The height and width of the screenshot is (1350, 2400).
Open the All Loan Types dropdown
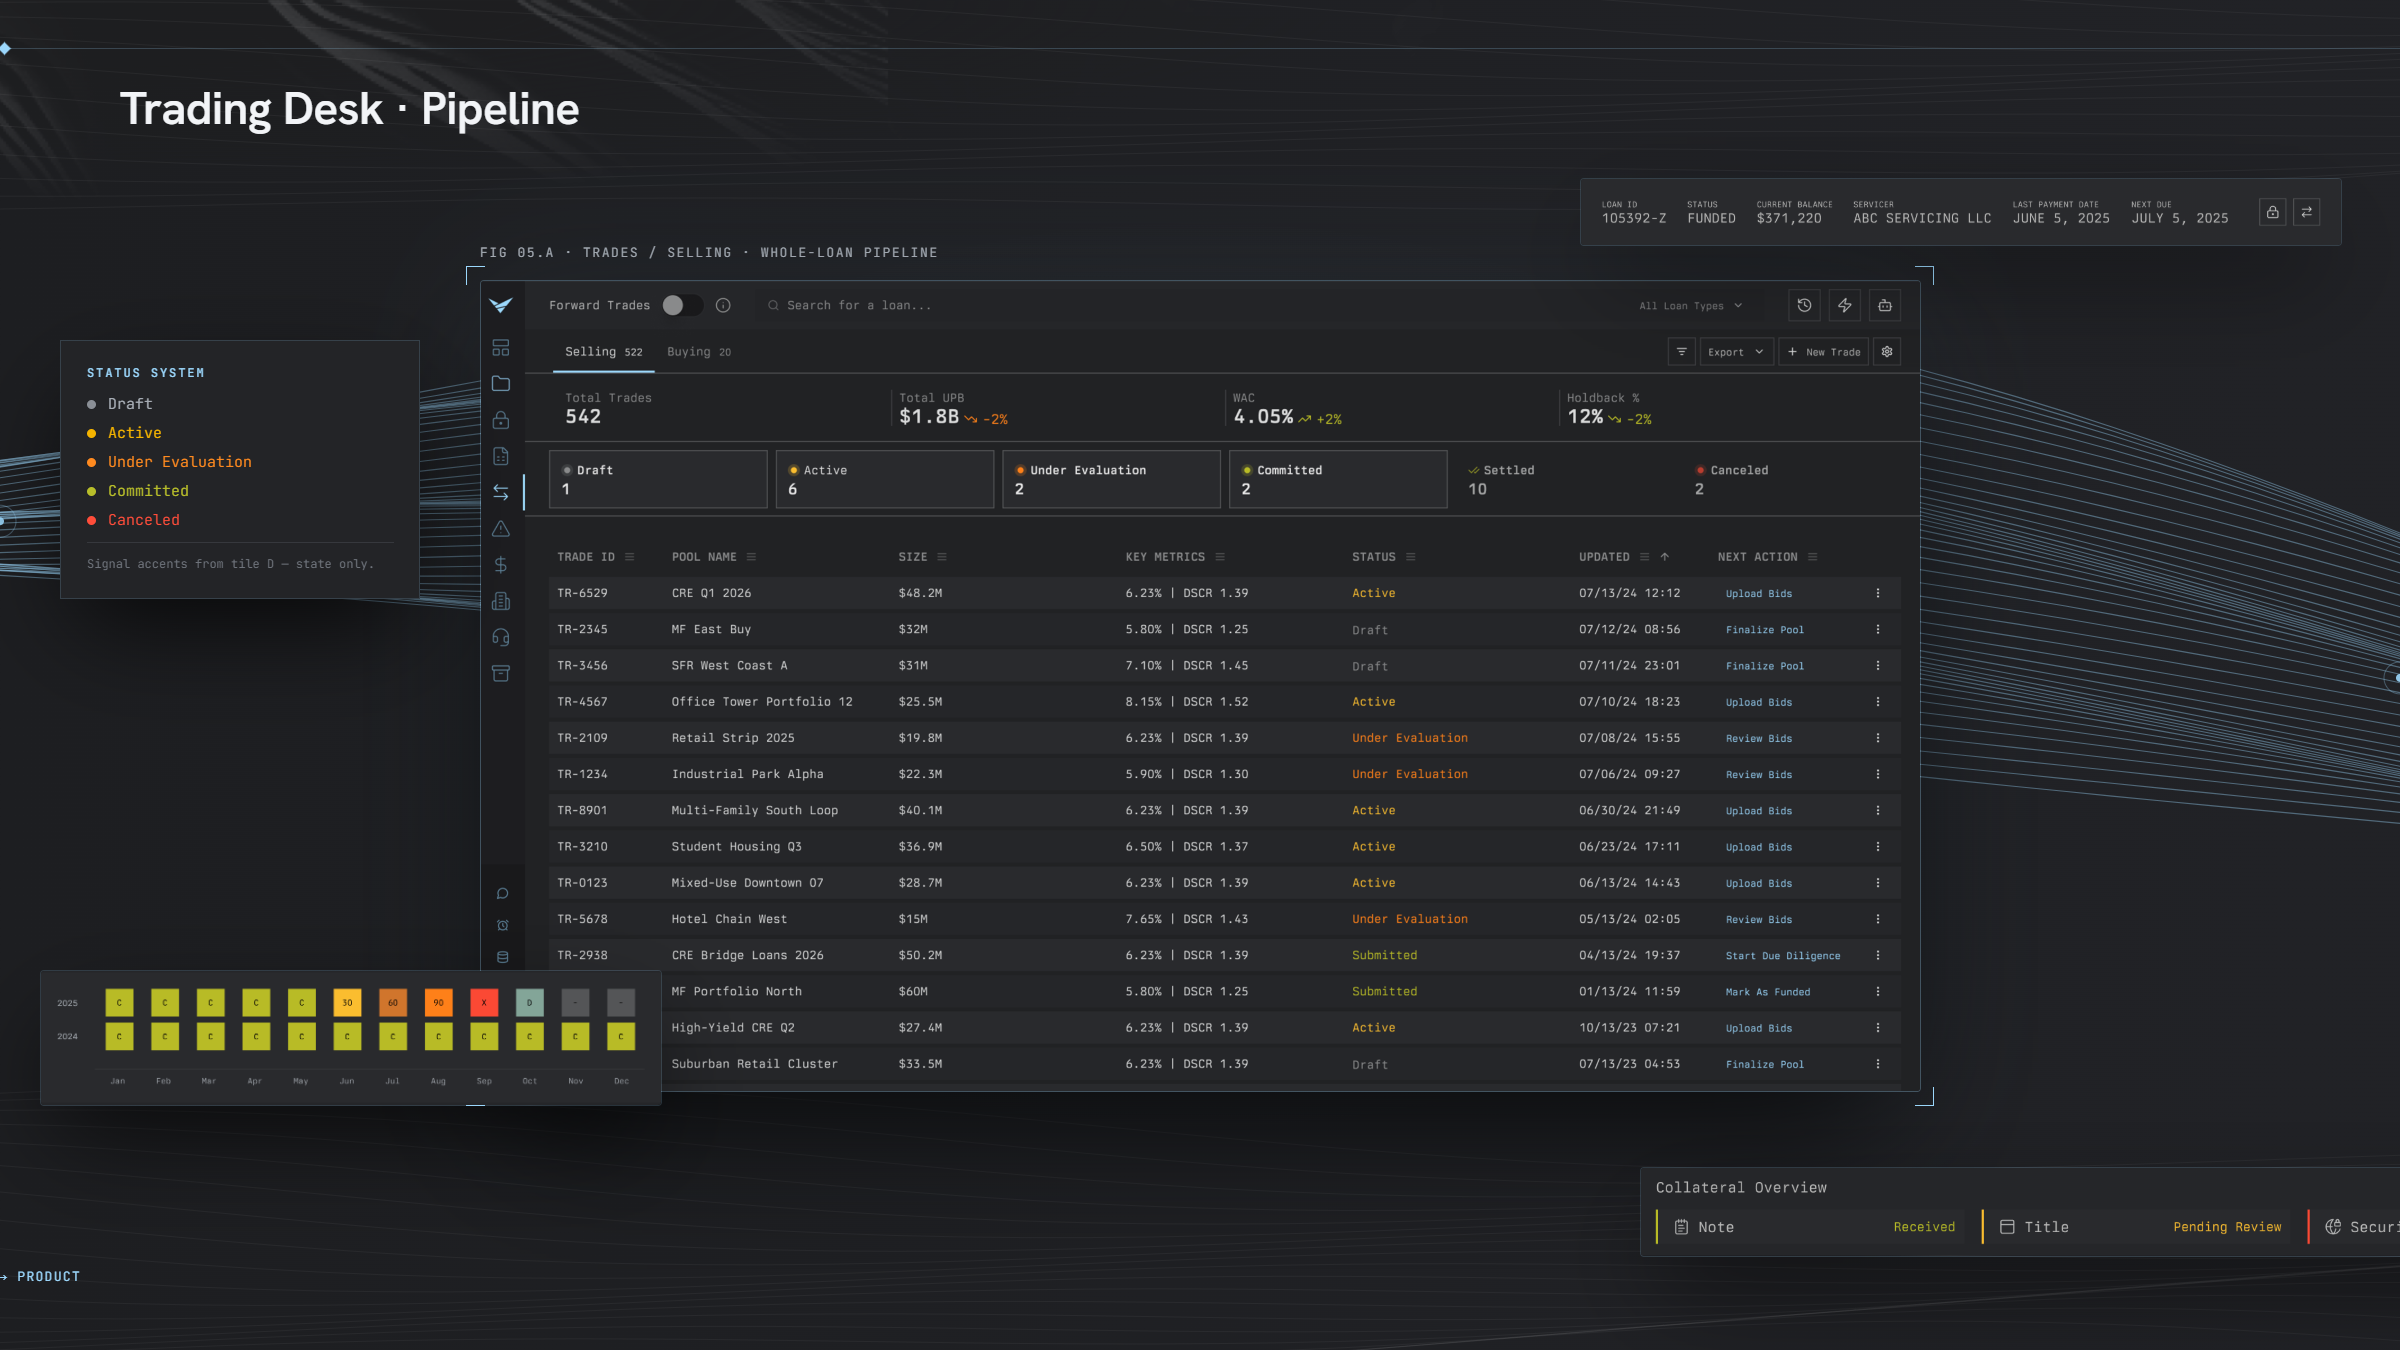tap(1691, 306)
